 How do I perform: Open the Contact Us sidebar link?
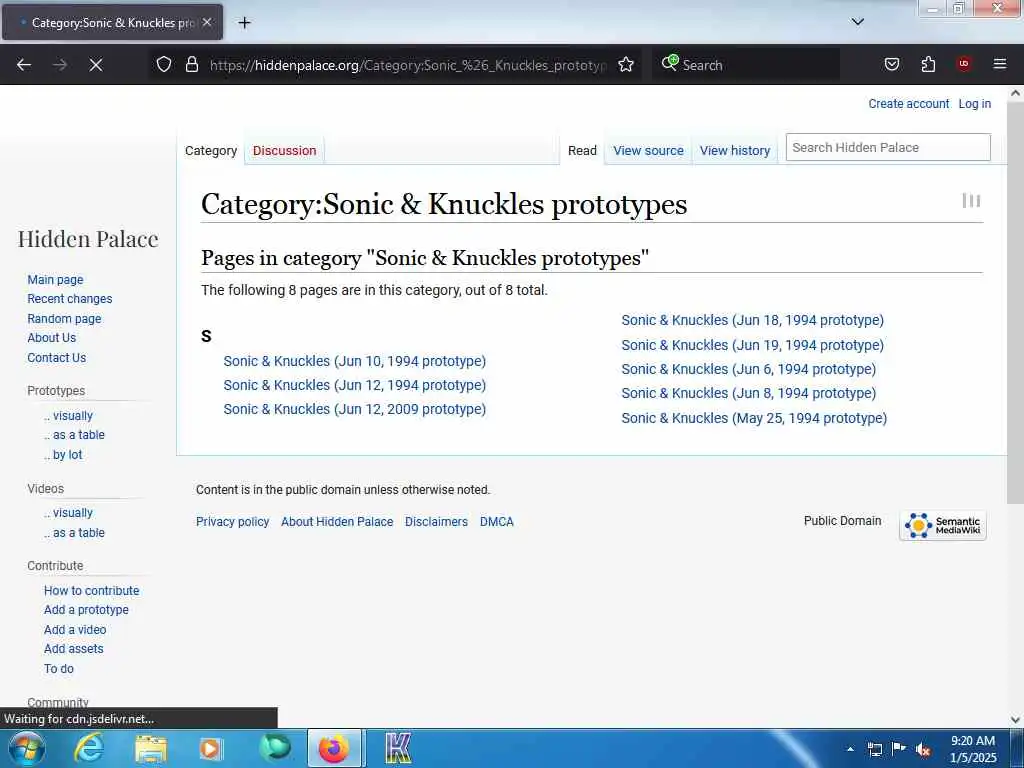pyautogui.click(x=57, y=357)
